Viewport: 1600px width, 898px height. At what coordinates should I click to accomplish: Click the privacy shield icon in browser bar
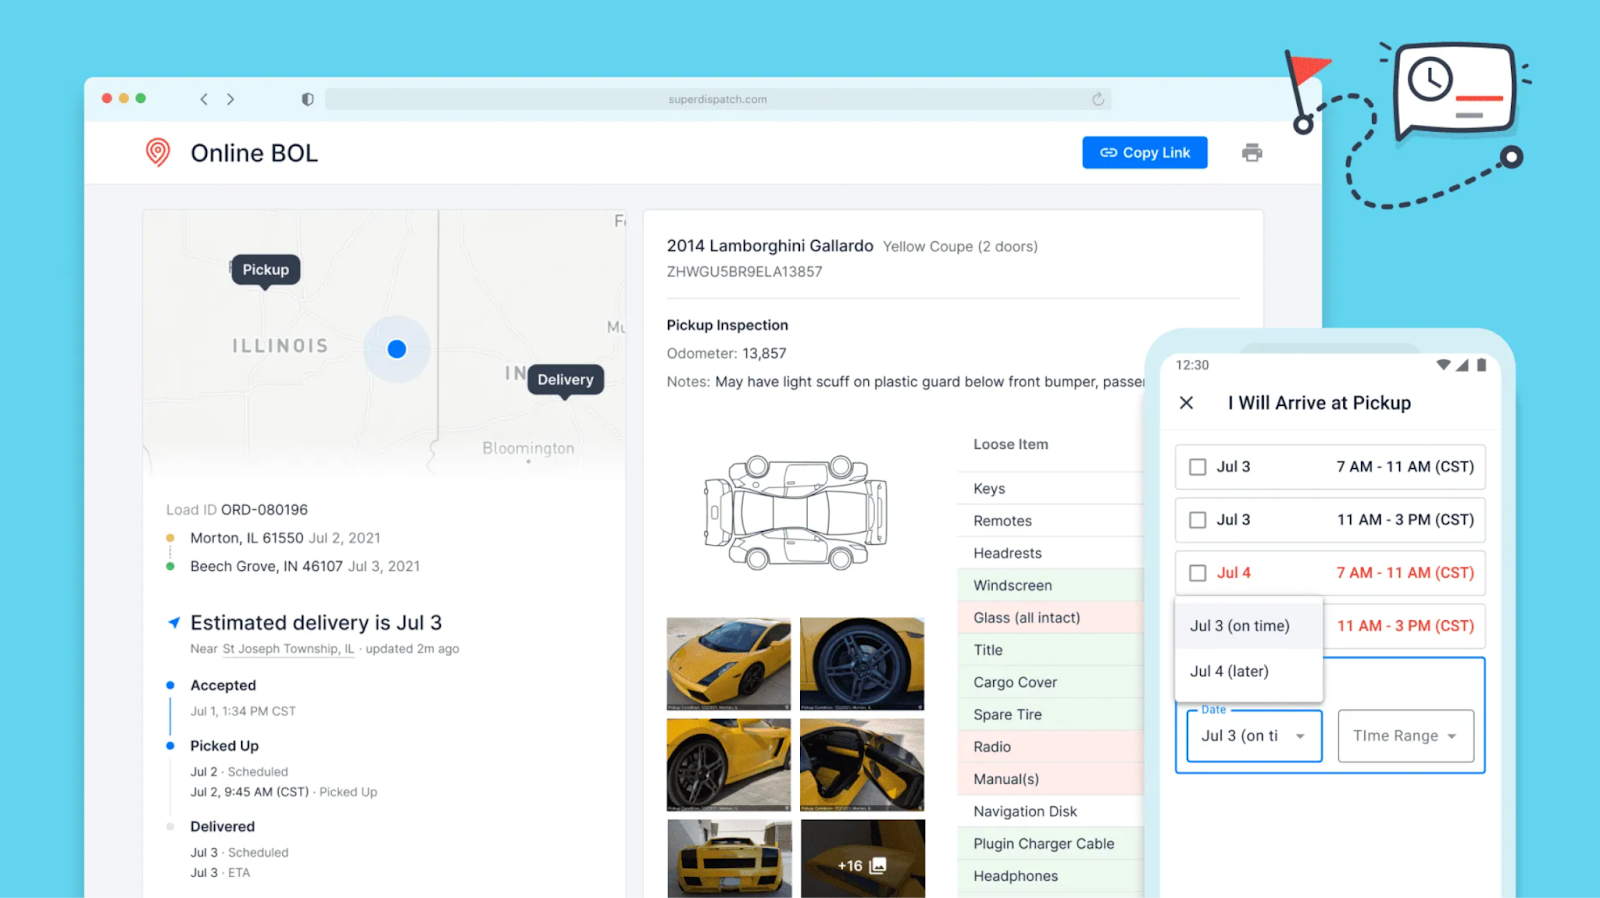307,99
